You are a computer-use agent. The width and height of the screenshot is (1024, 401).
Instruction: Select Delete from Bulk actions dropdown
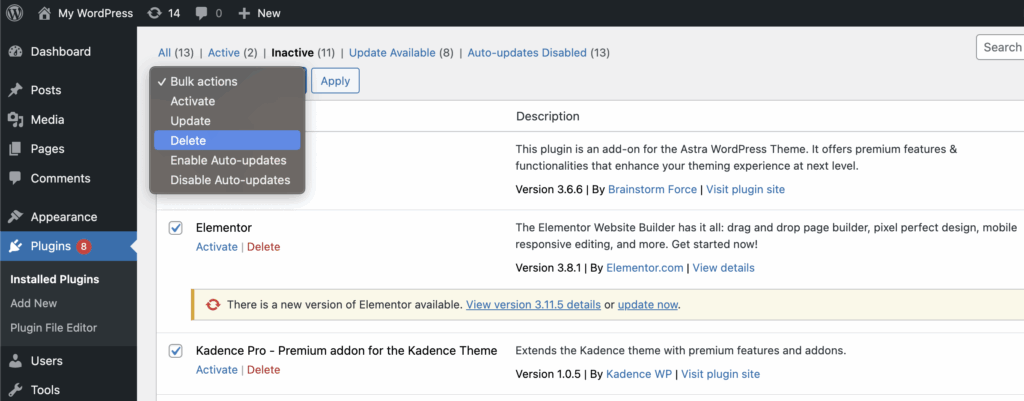188,141
